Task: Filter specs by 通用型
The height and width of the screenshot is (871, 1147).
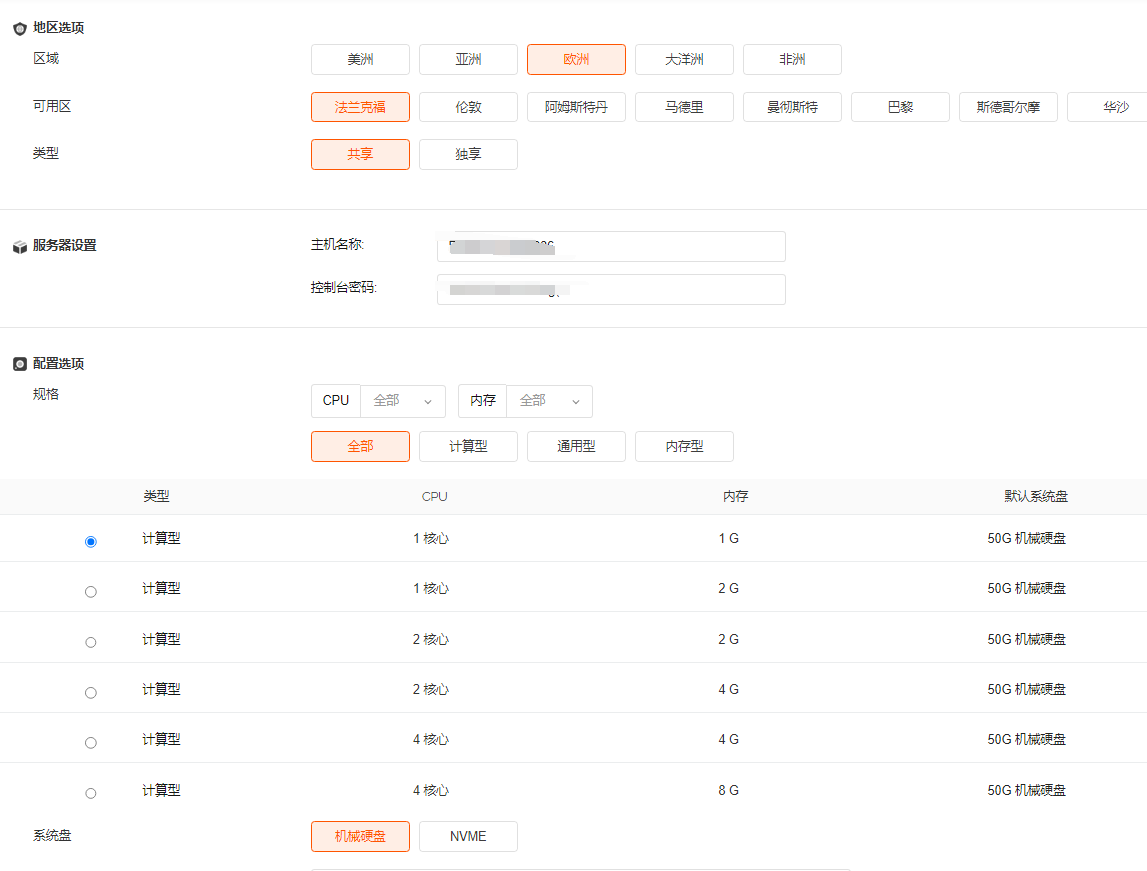Action: coord(576,447)
